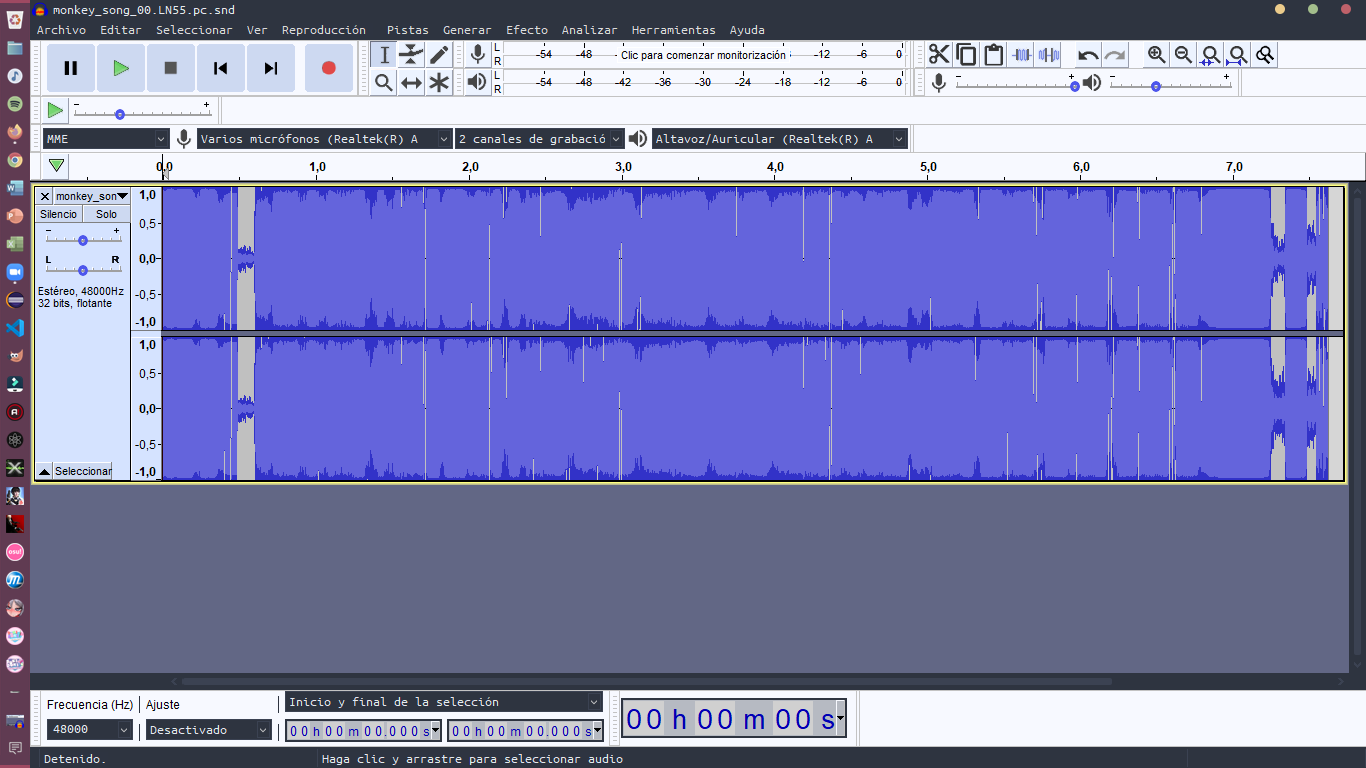Skip to end of the track

(271, 68)
